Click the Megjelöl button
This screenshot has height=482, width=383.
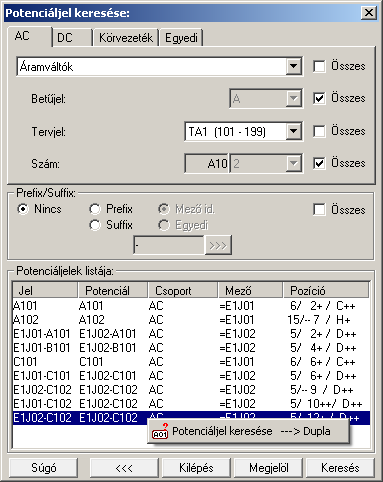tap(269, 468)
